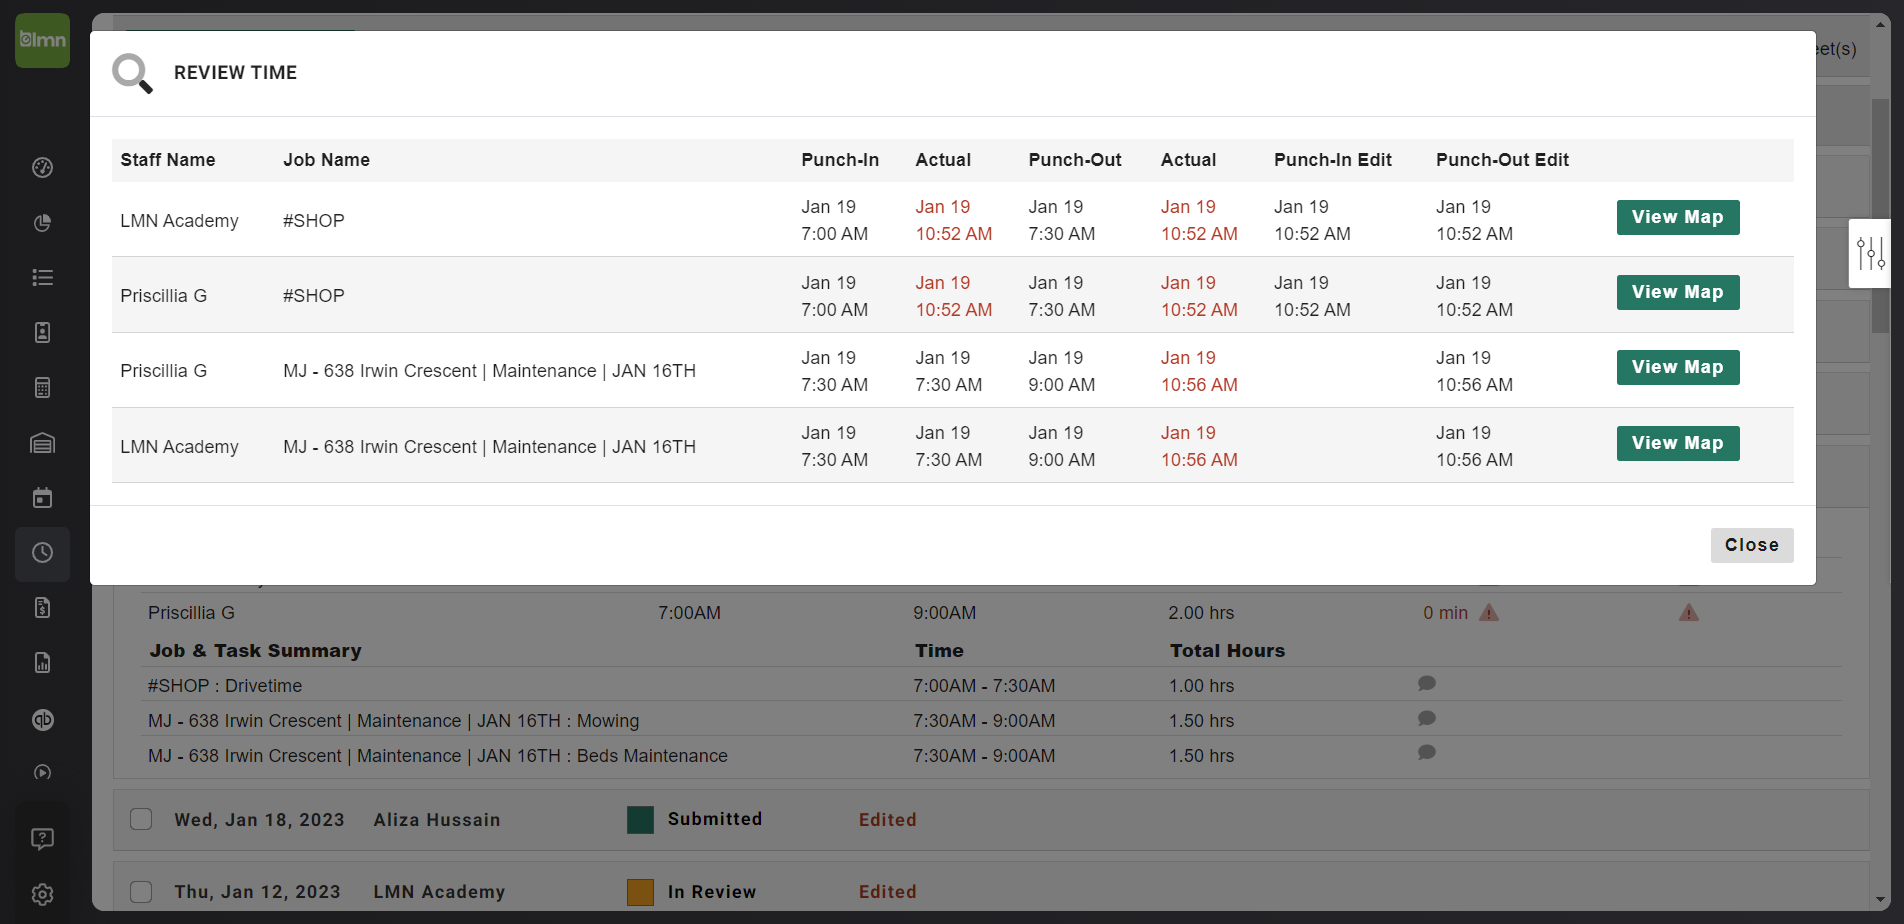Select the 0 min break value
Viewport: 1904px width, 924px height.
tap(1446, 613)
